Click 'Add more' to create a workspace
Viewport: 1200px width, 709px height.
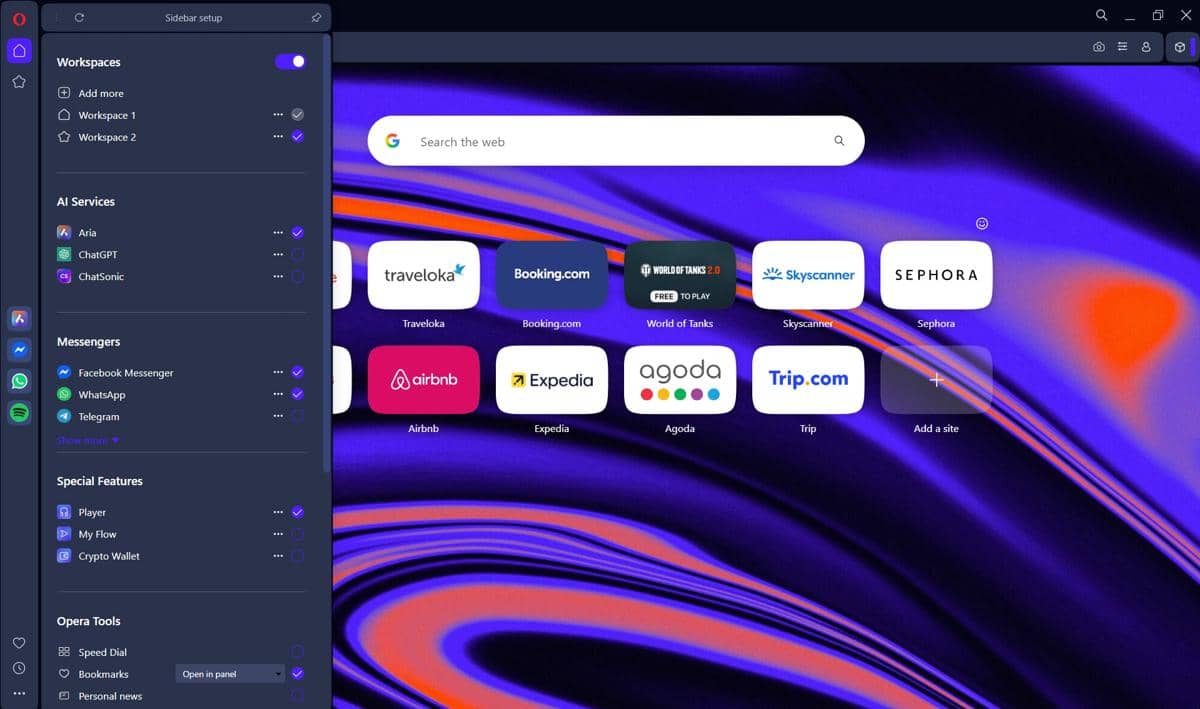pos(100,92)
